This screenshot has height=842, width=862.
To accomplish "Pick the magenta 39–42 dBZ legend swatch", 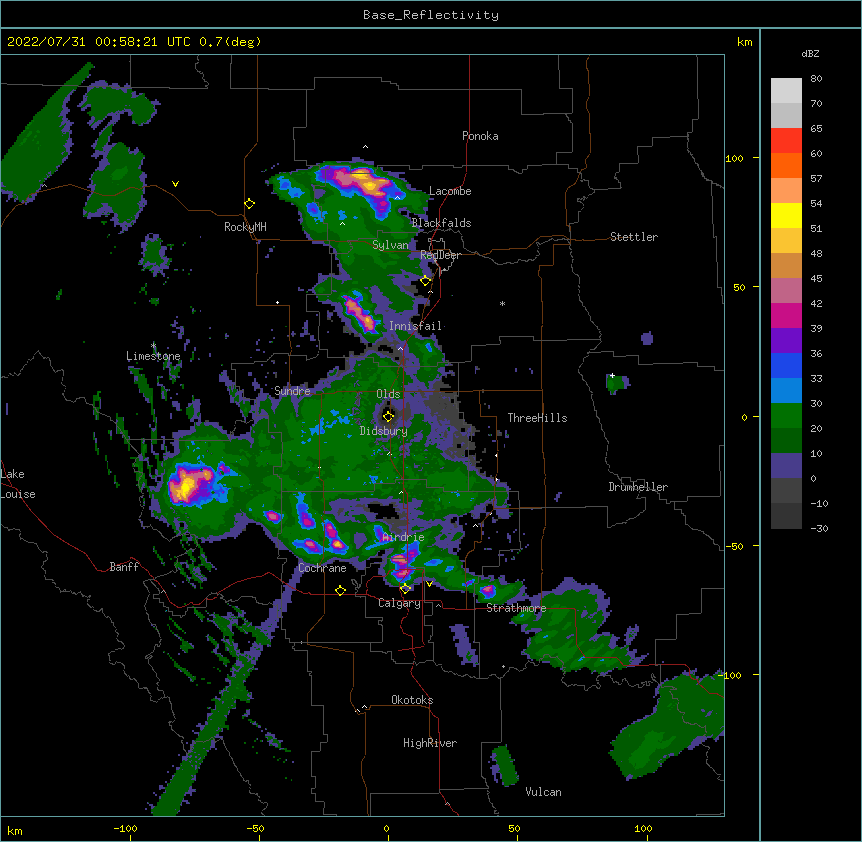I will (x=786, y=315).
